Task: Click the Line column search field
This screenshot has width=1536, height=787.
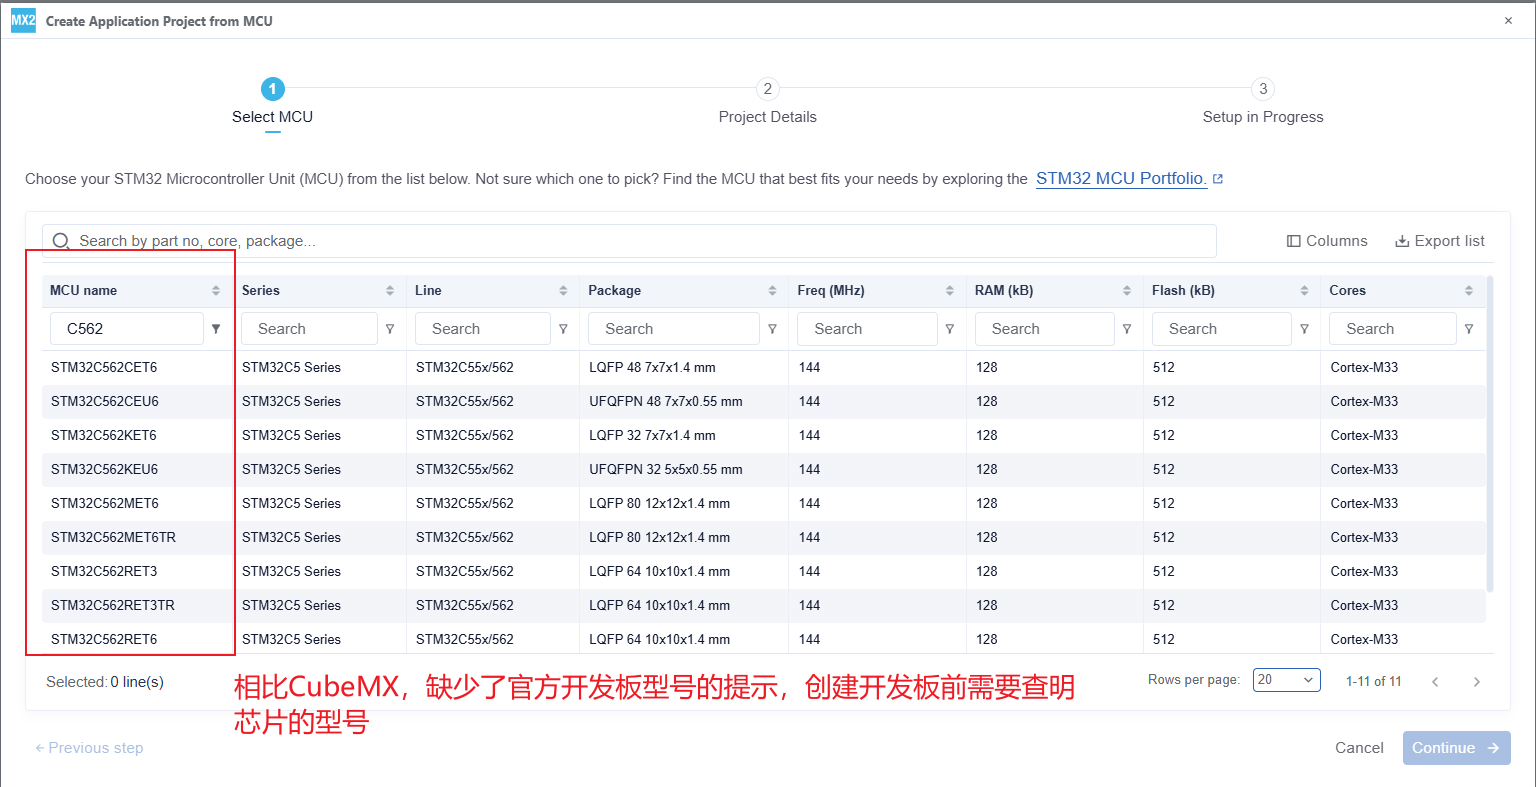Action: coord(483,329)
